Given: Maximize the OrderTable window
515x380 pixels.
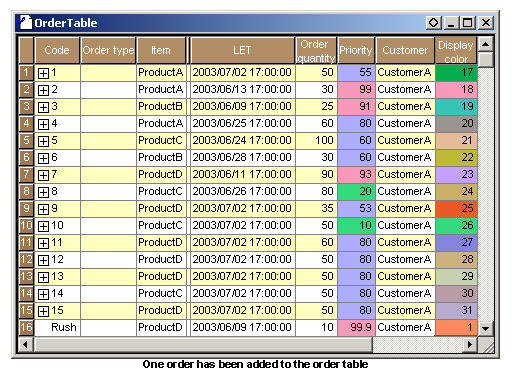Looking at the screenshot, I should 467,23.
